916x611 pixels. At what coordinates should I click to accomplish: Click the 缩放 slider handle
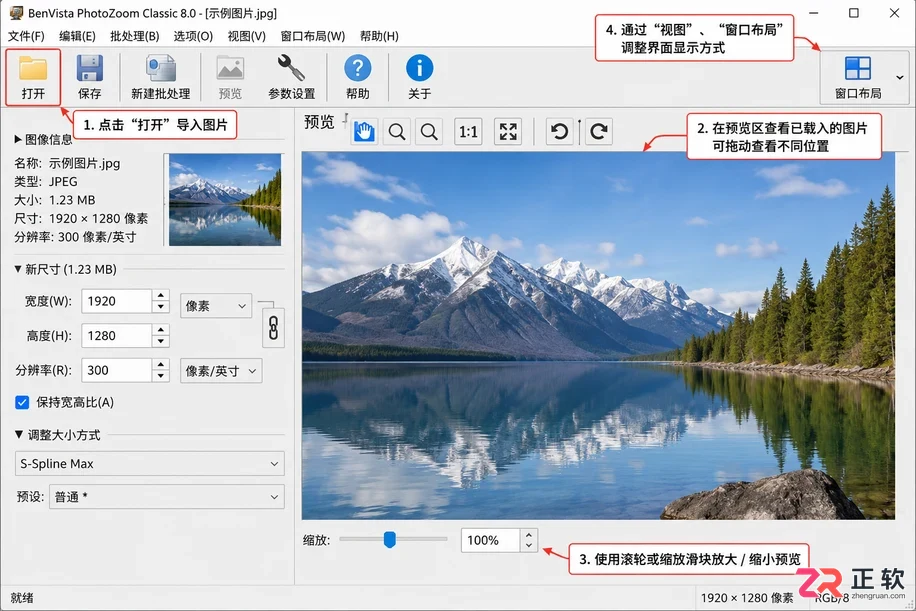(390, 539)
